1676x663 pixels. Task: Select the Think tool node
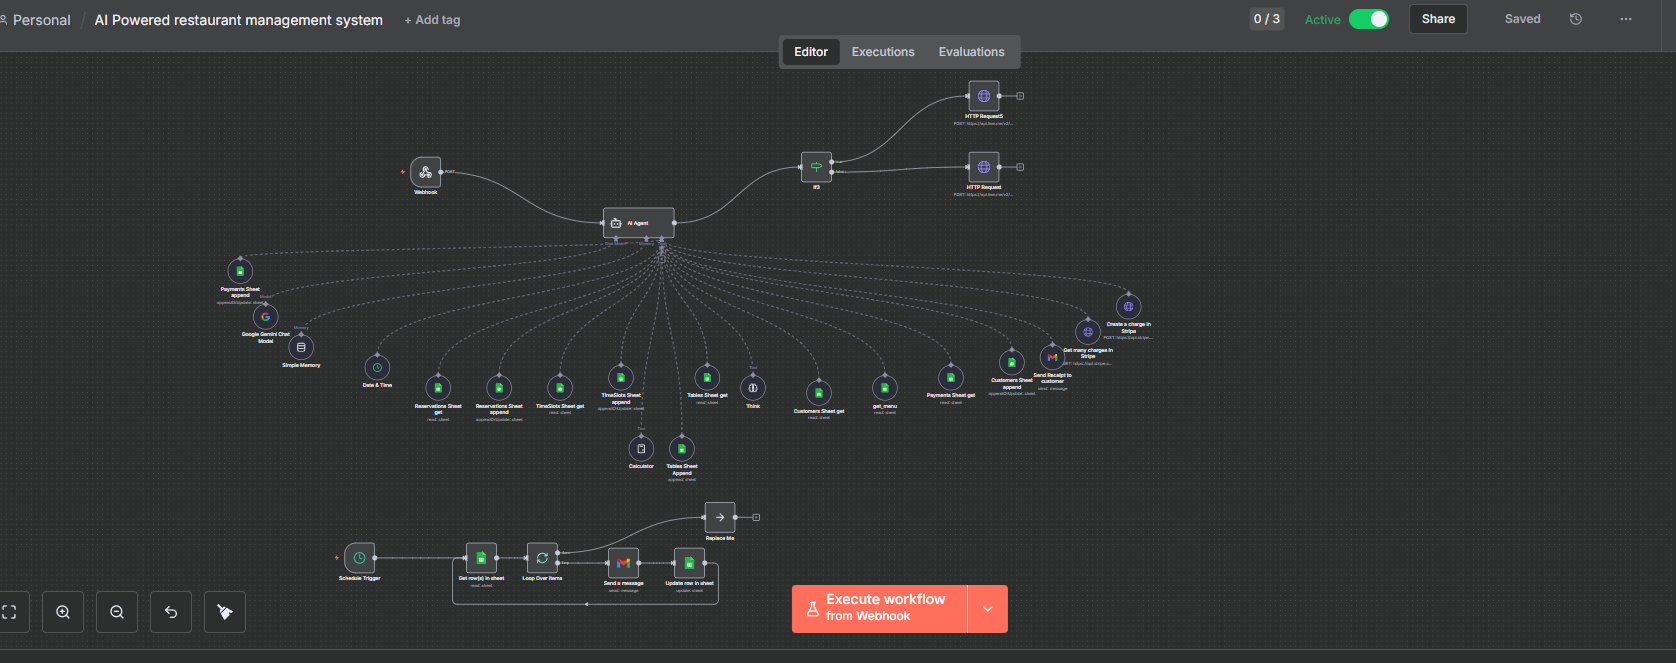click(753, 388)
